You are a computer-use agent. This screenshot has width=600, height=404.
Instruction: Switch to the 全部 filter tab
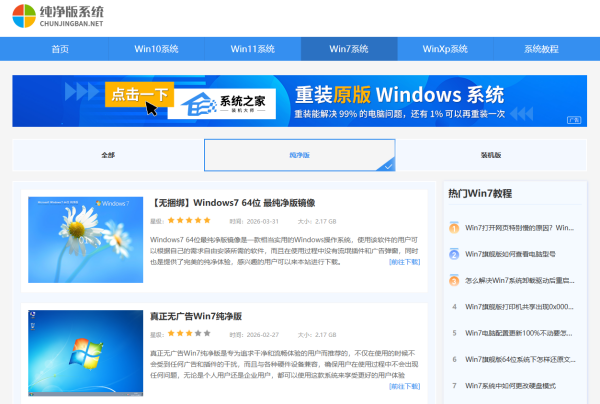(108, 155)
